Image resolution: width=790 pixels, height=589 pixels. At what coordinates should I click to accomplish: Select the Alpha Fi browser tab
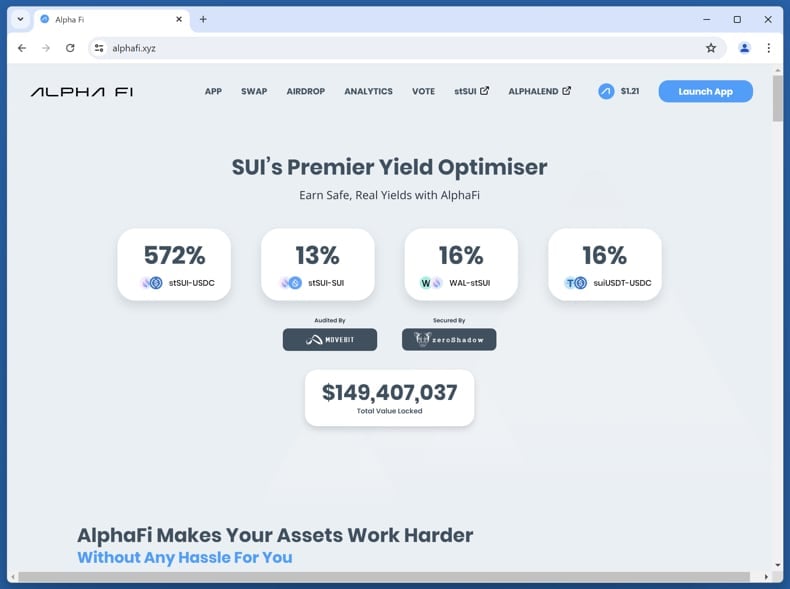(112, 19)
